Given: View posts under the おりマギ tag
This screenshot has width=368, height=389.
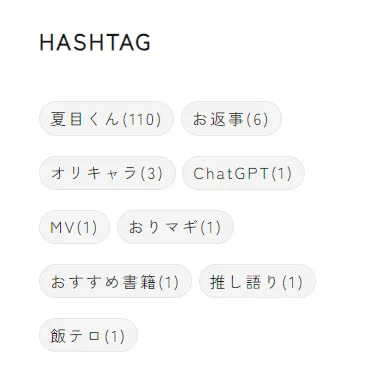Looking at the screenshot, I should tap(175, 227).
